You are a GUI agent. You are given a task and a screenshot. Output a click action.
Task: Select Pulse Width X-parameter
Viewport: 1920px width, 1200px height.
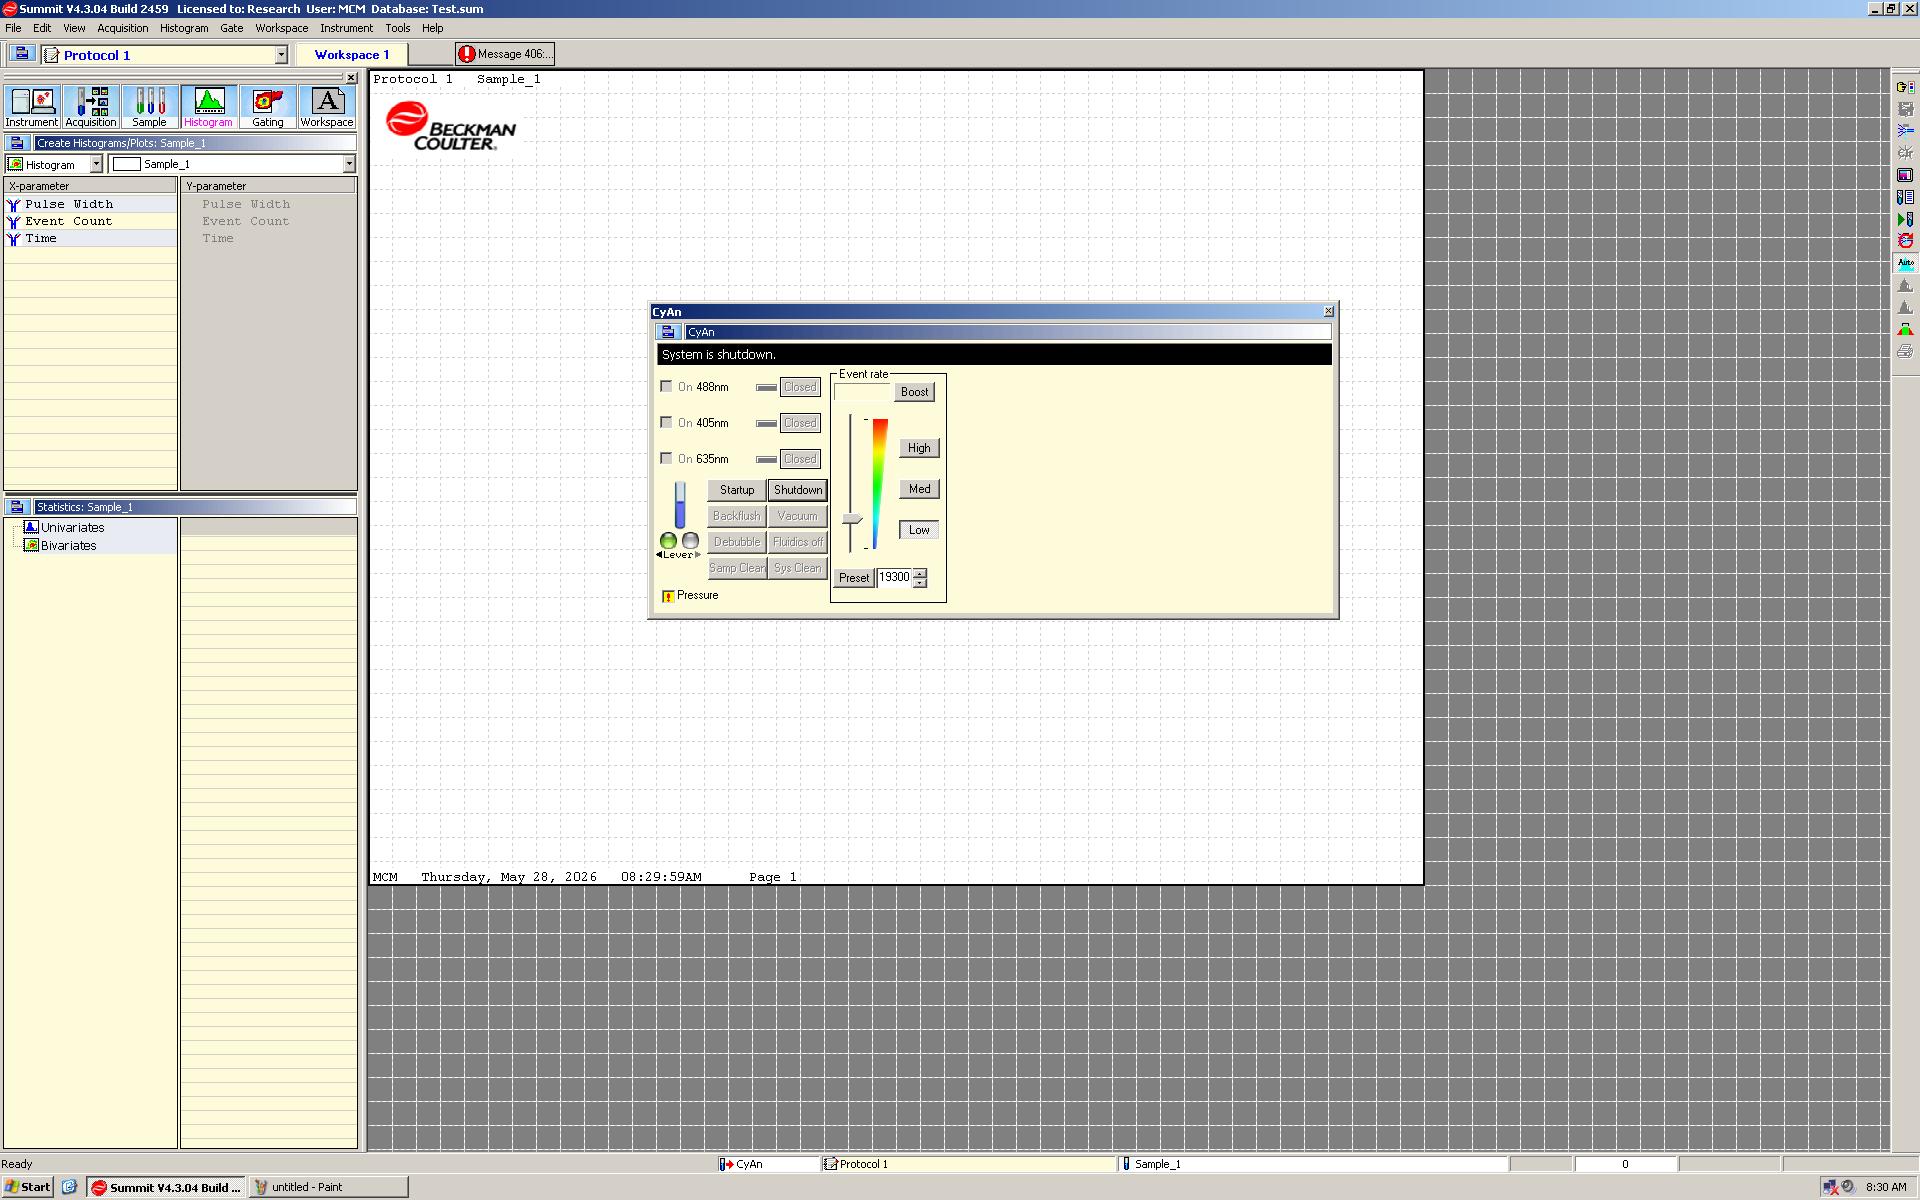(90, 204)
